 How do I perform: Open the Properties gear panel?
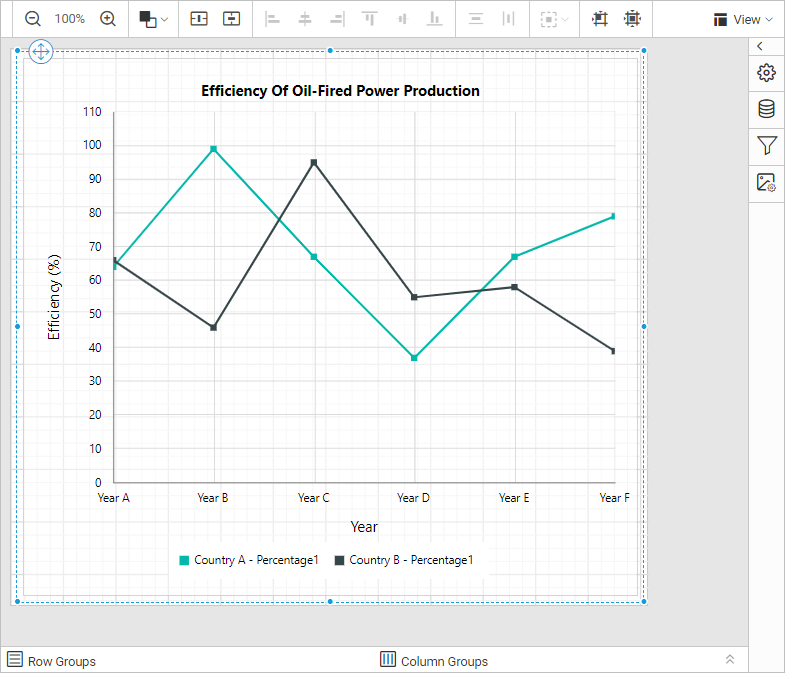tap(766, 73)
